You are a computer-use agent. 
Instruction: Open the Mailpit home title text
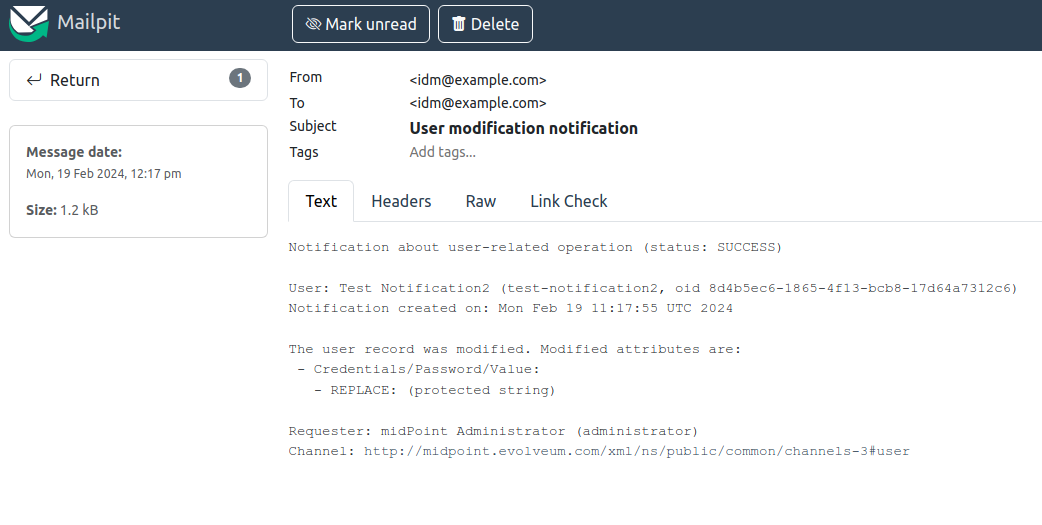tap(88, 22)
